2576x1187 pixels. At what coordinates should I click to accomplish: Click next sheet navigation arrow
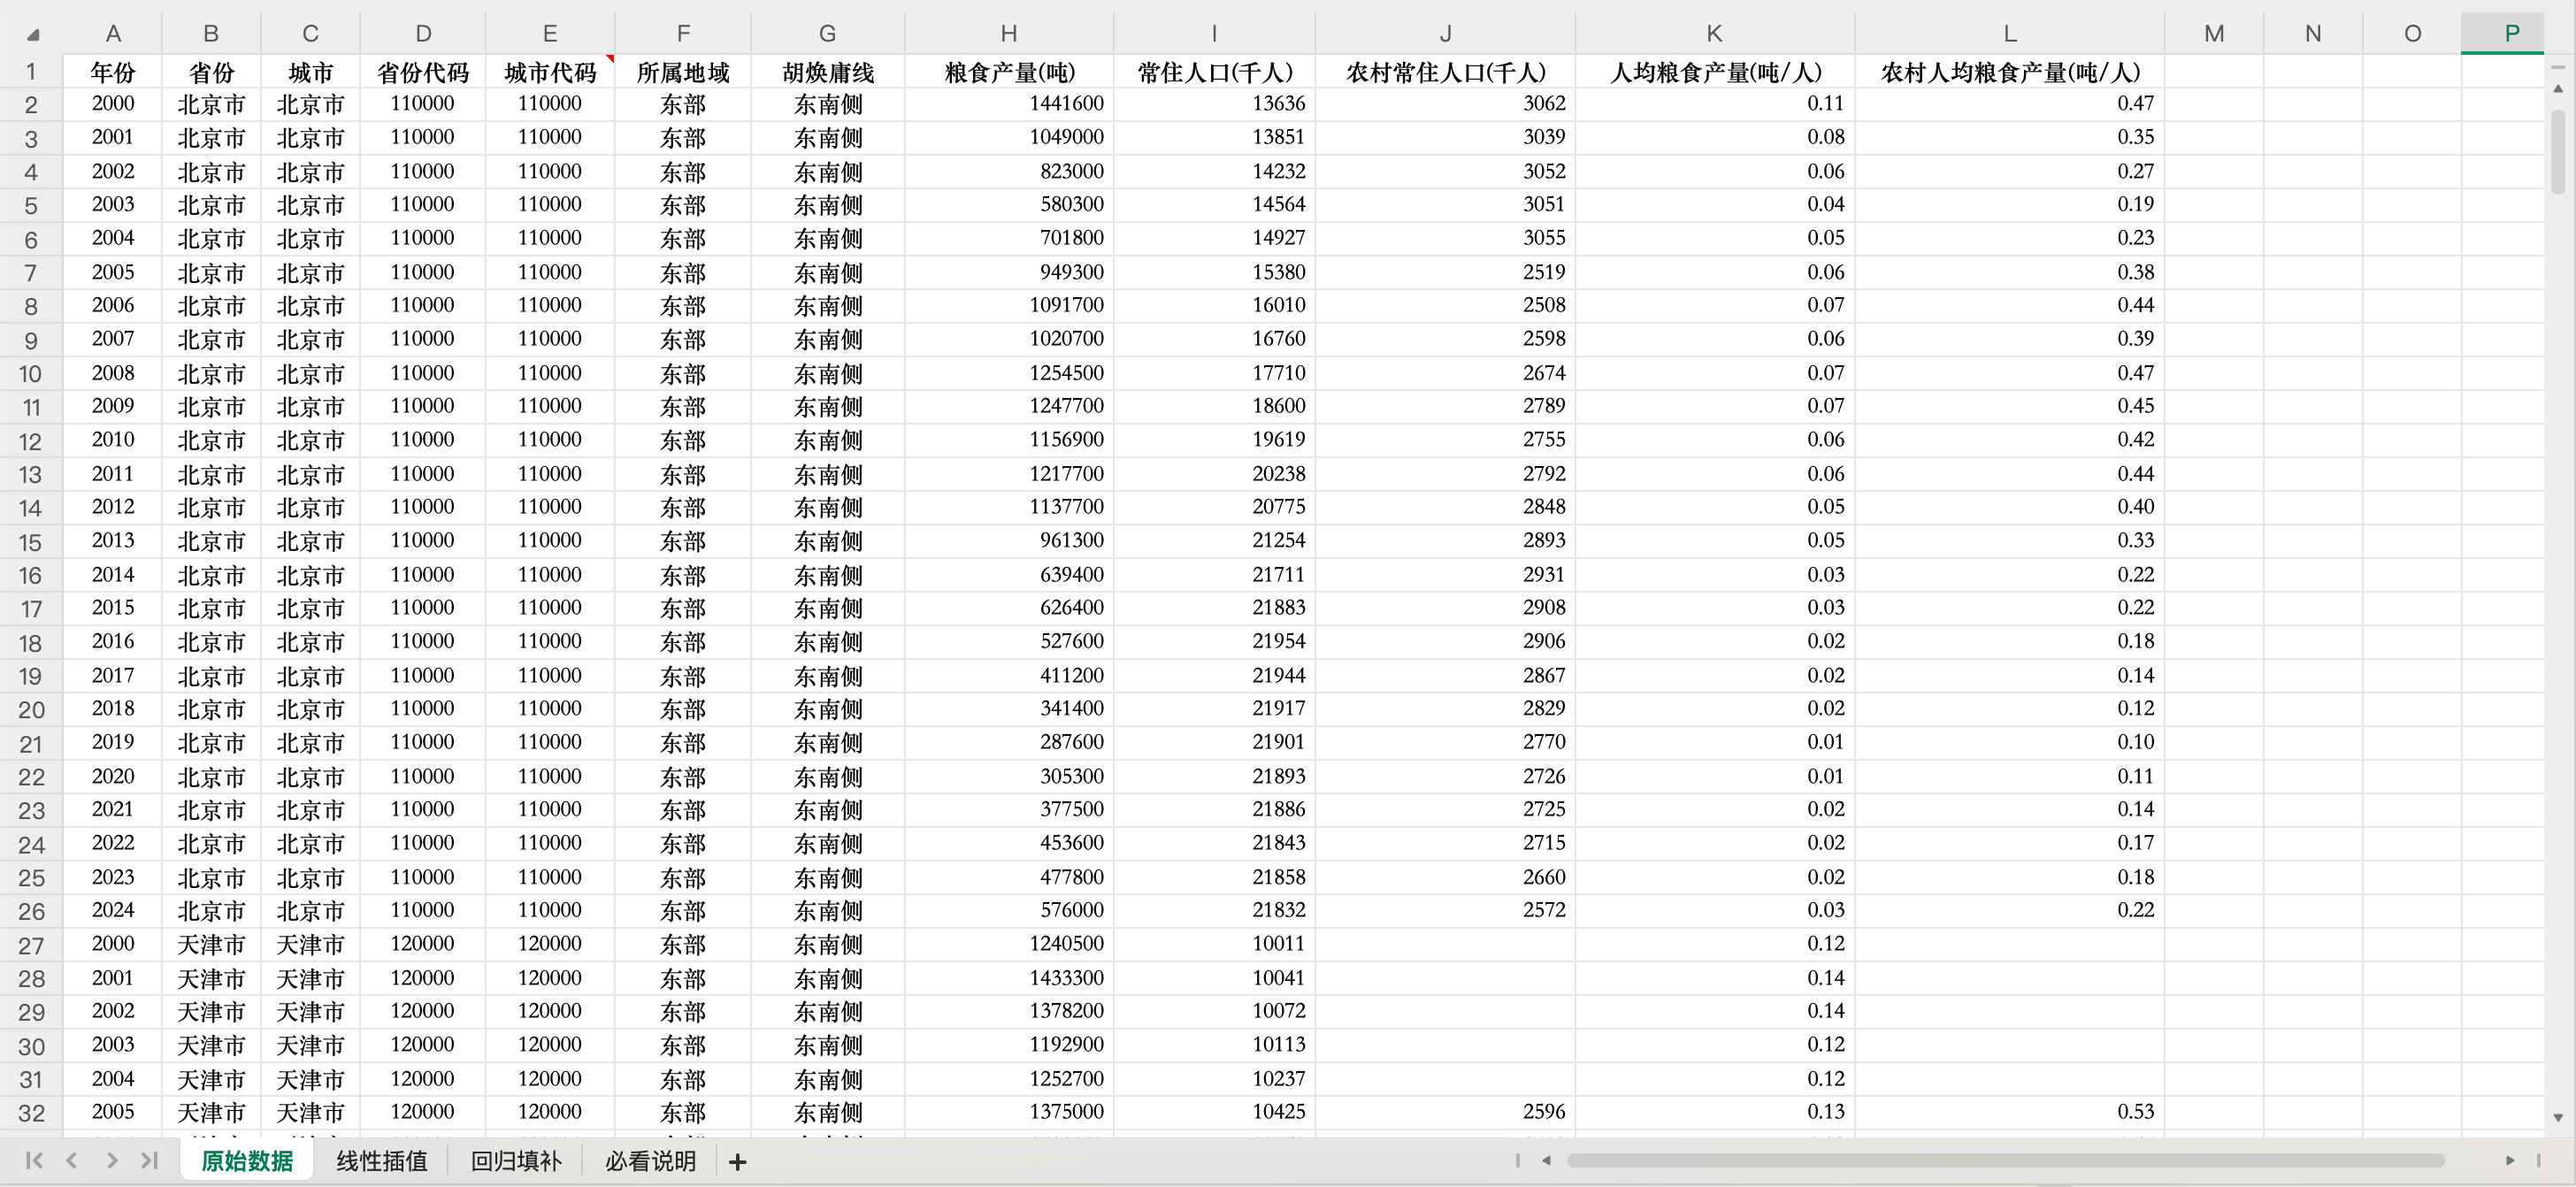[x=111, y=1160]
